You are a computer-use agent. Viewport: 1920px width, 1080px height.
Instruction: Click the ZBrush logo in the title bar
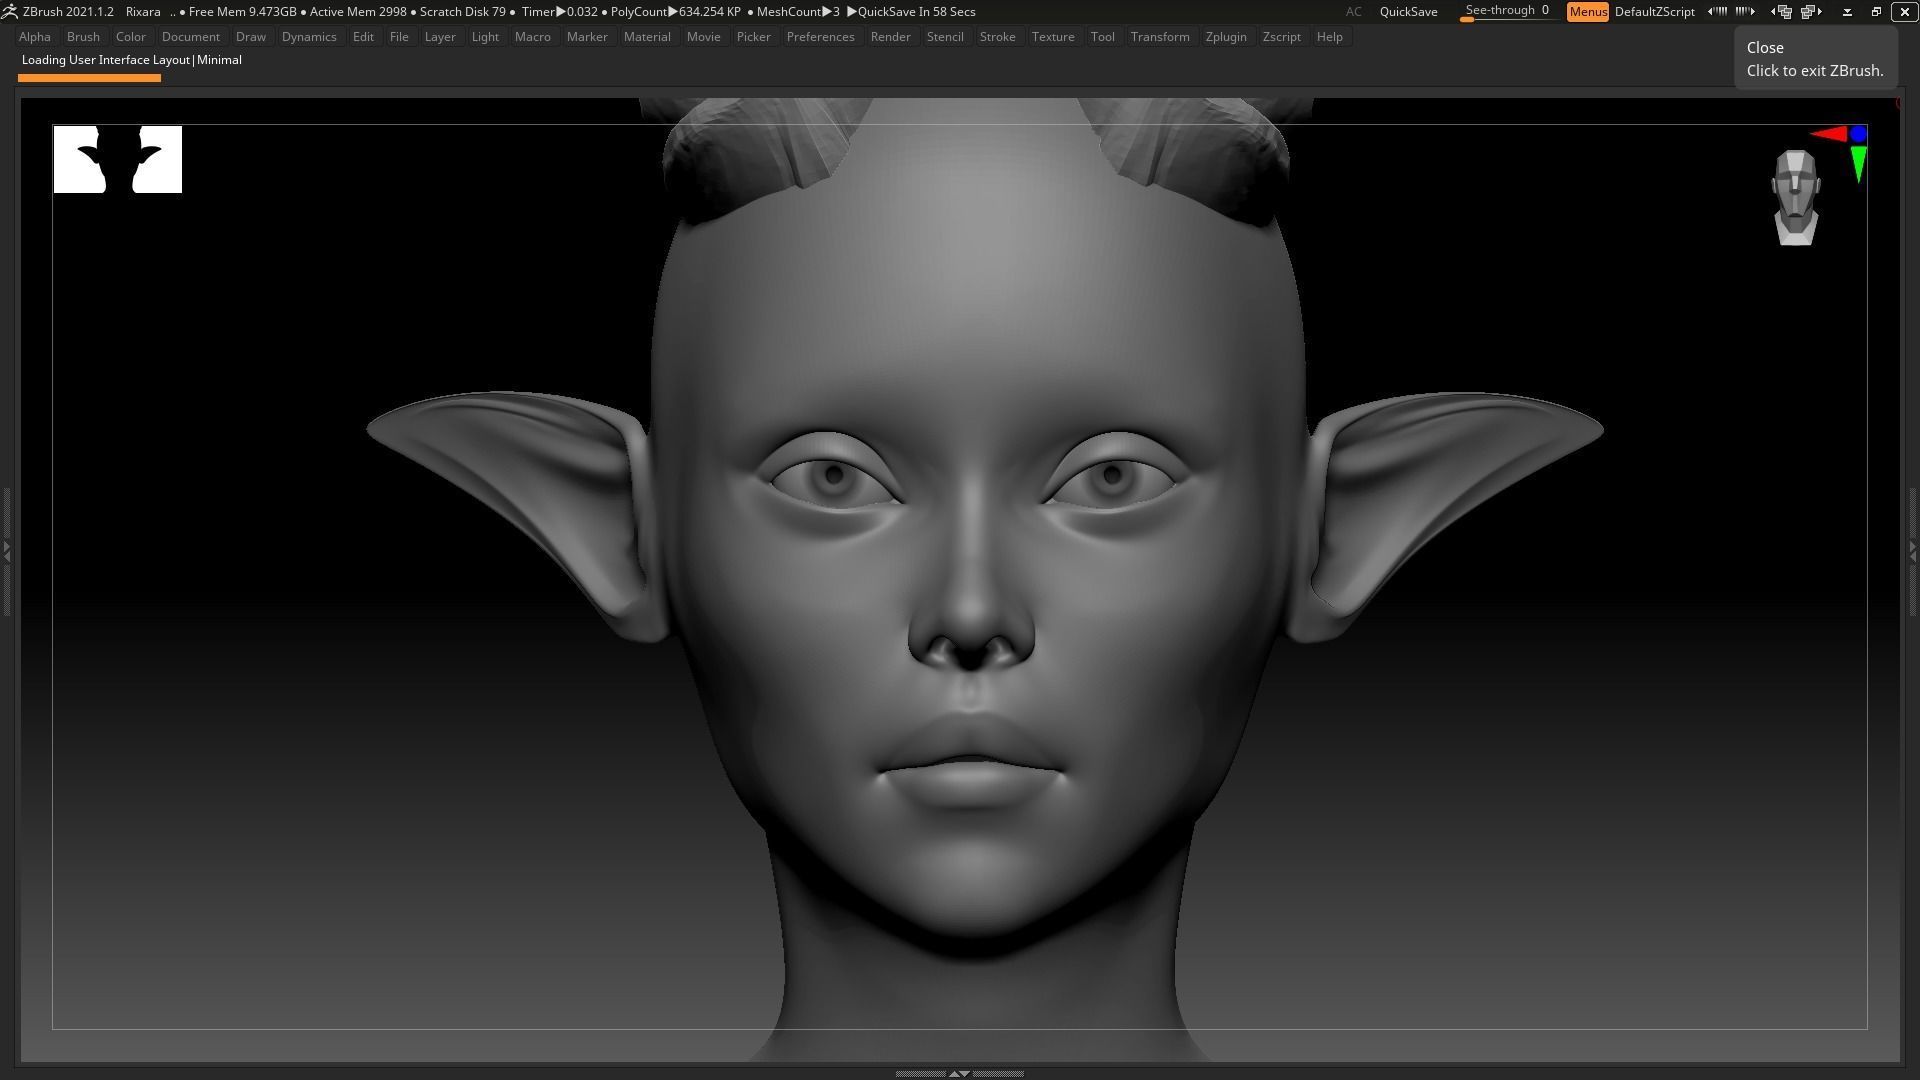click(10, 11)
